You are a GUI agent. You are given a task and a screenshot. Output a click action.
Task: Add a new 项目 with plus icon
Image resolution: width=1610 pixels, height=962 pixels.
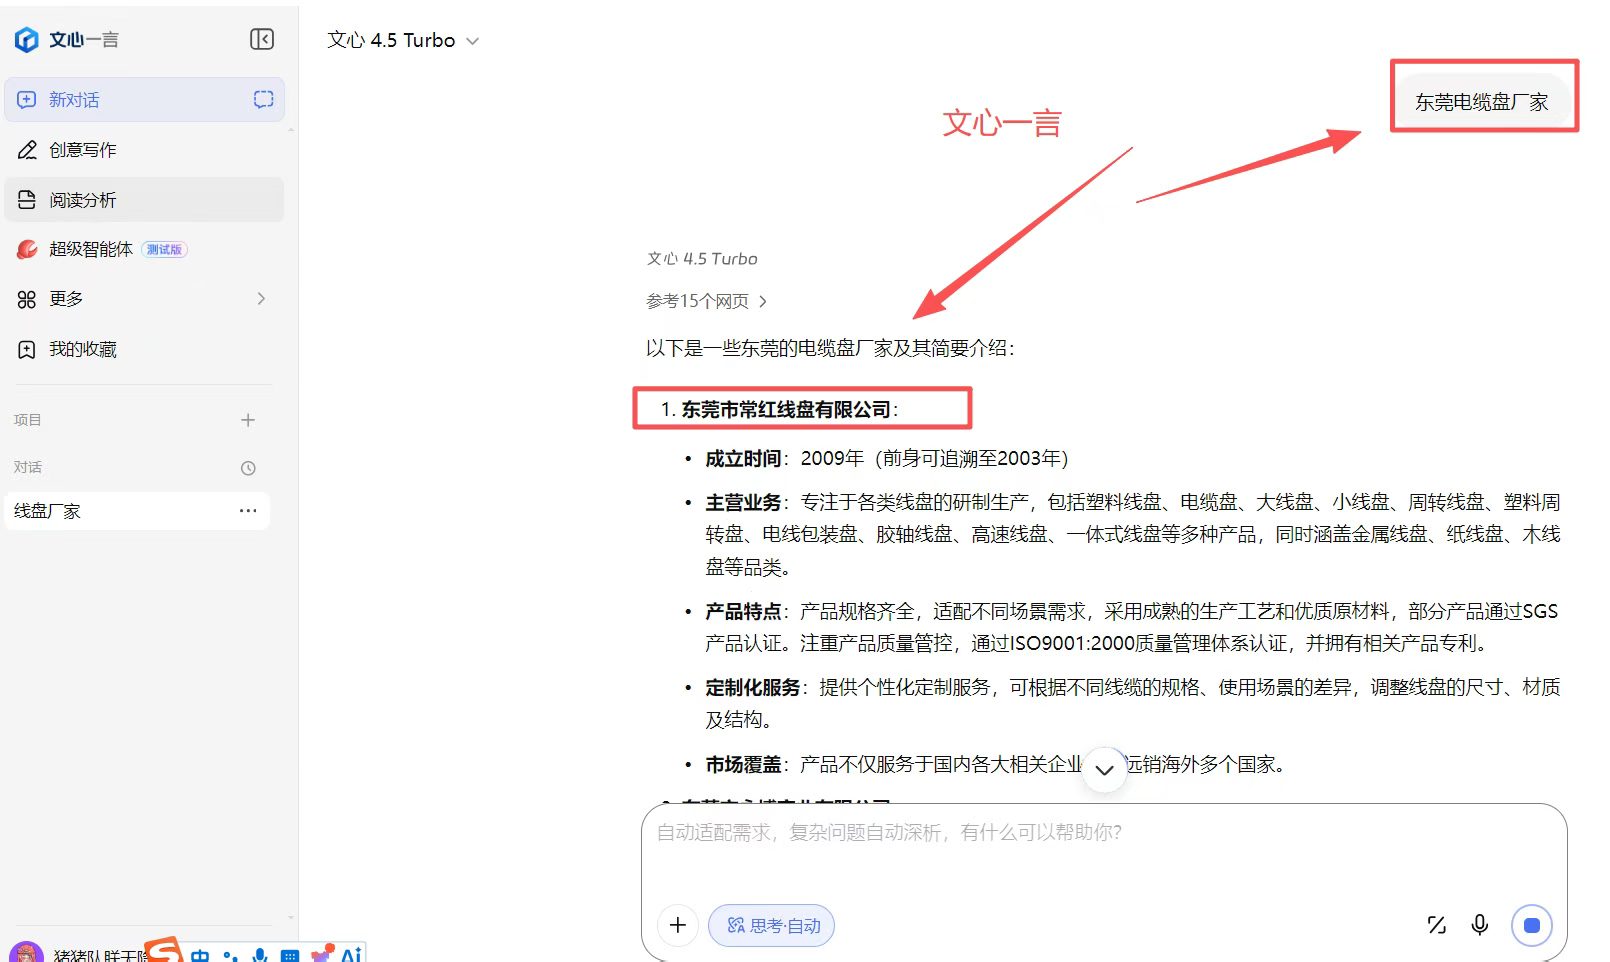pos(248,420)
